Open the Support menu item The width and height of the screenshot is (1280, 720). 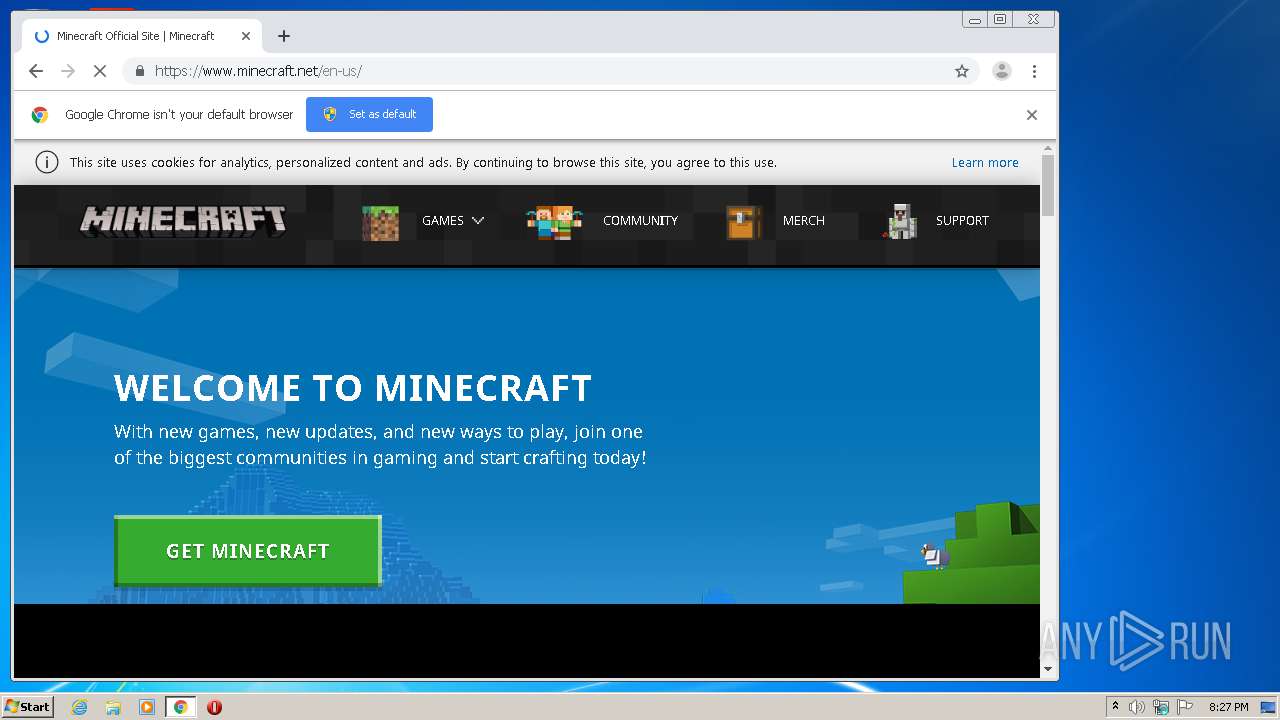point(962,221)
